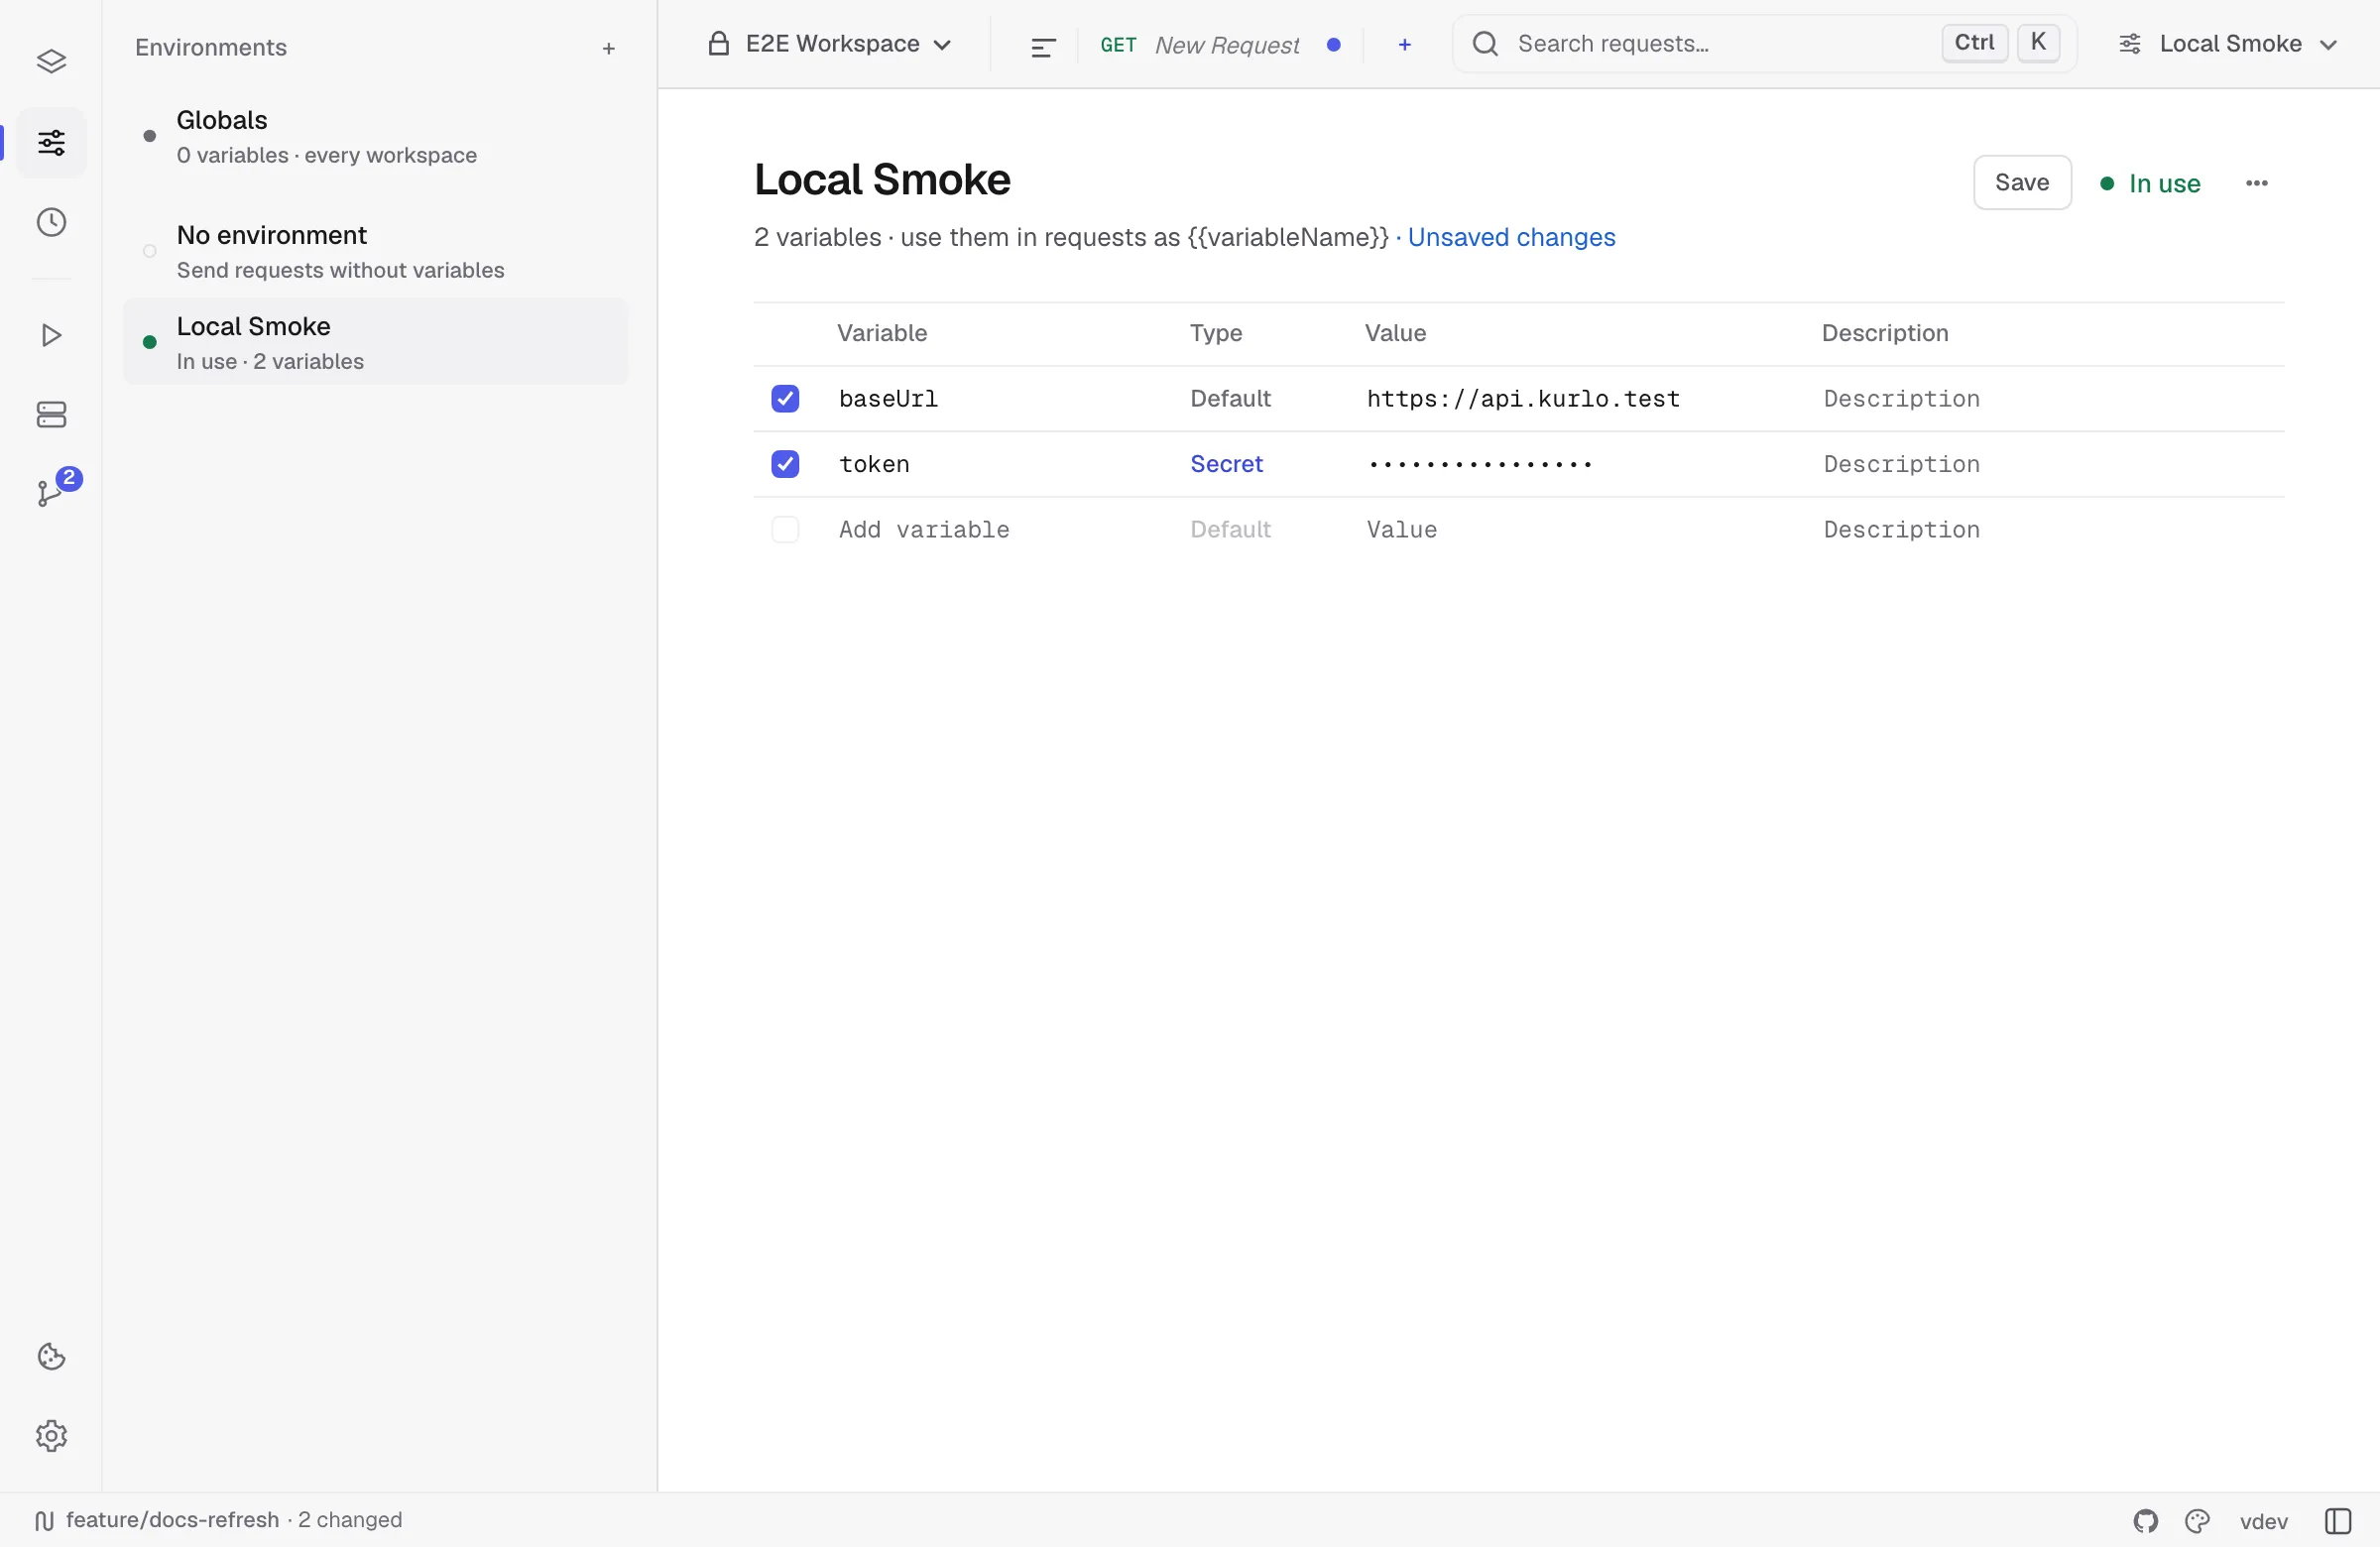Change the token type from Secret
The height and width of the screenshot is (1547, 2380).
pos(1226,464)
